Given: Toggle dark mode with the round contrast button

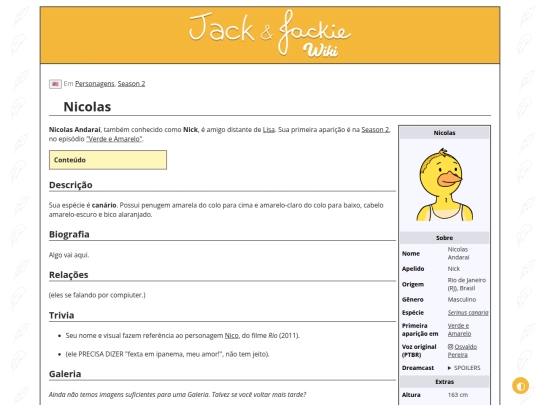Looking at the screenshot, I should pos(520,386).
